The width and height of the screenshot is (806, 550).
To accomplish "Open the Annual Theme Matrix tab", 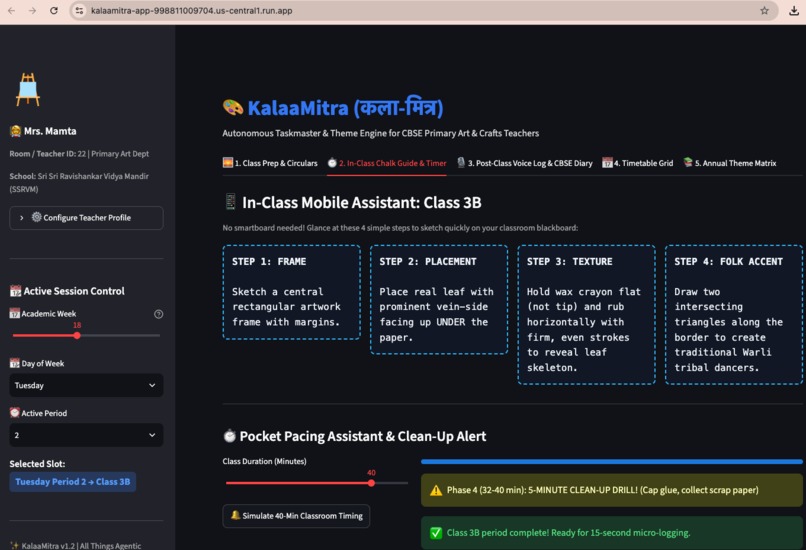I will tap(730, 163).
